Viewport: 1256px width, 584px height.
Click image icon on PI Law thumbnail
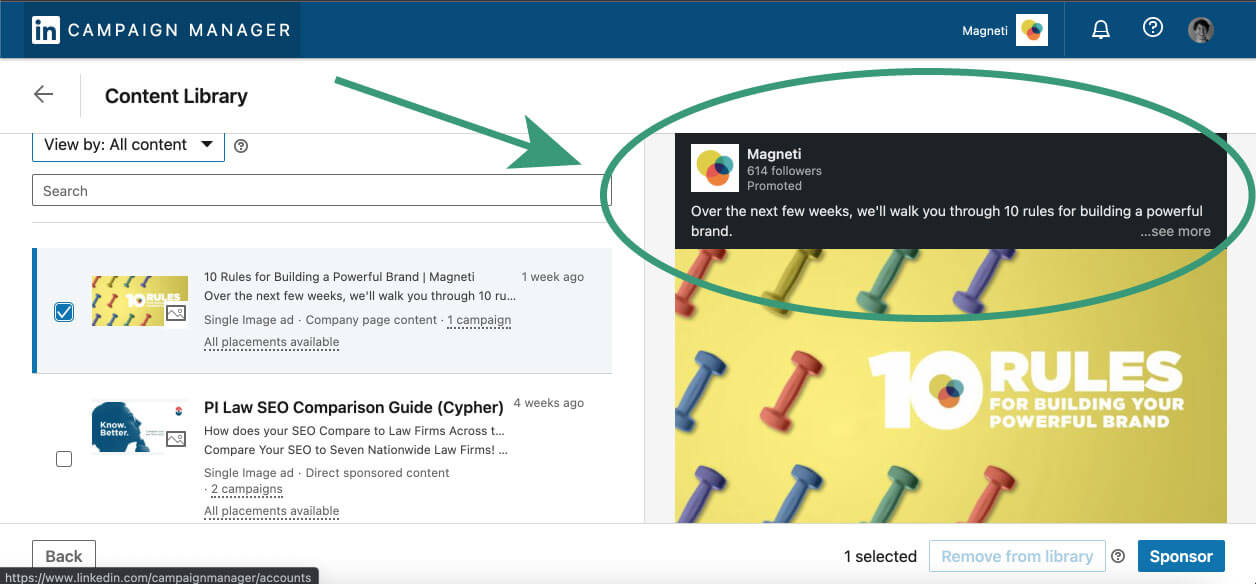point(176,438)
